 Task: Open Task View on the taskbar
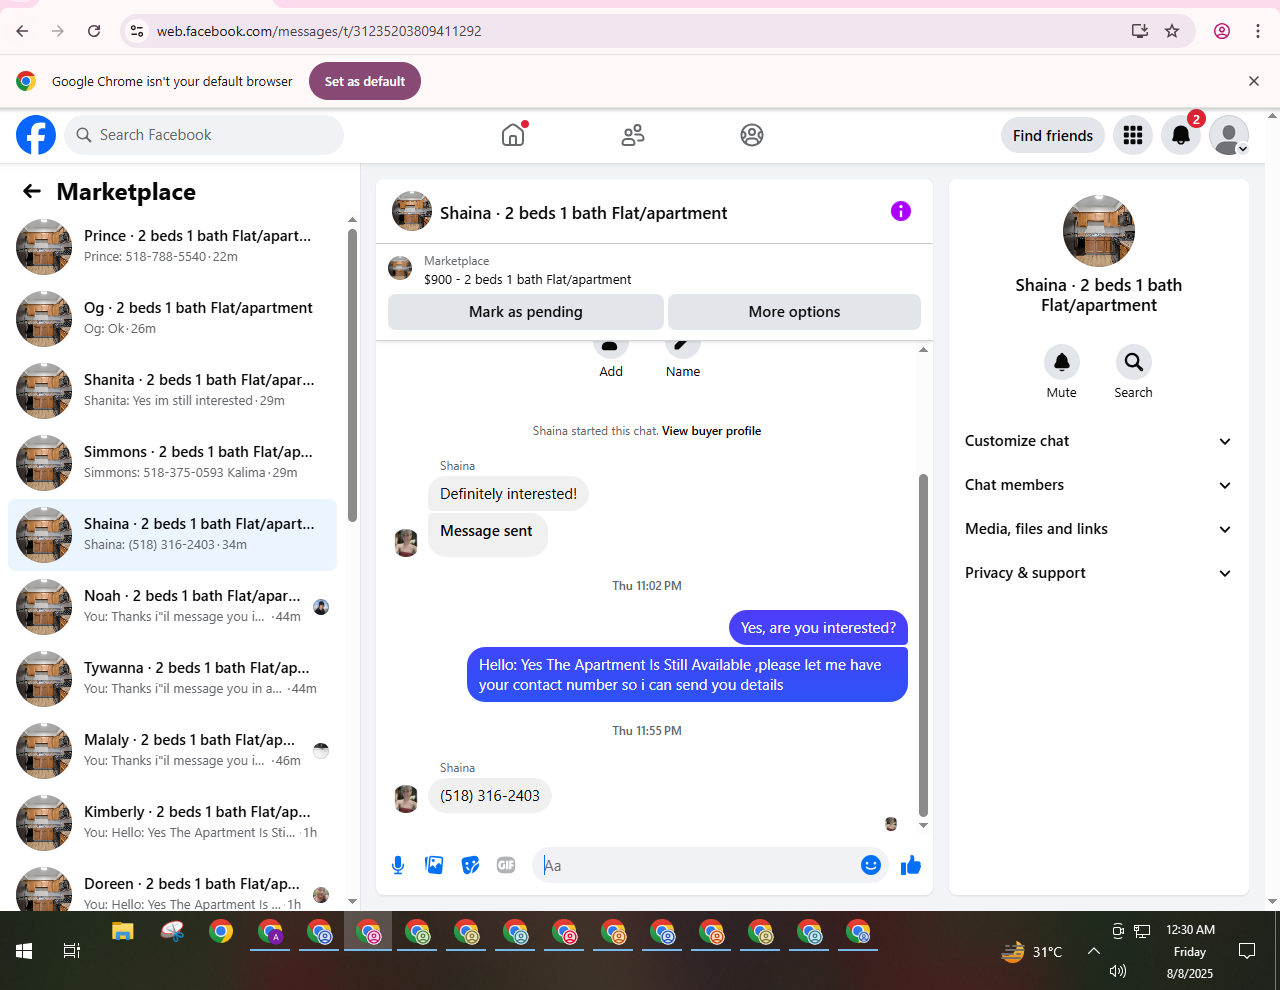pyautogui.click(x=72, y=951)
